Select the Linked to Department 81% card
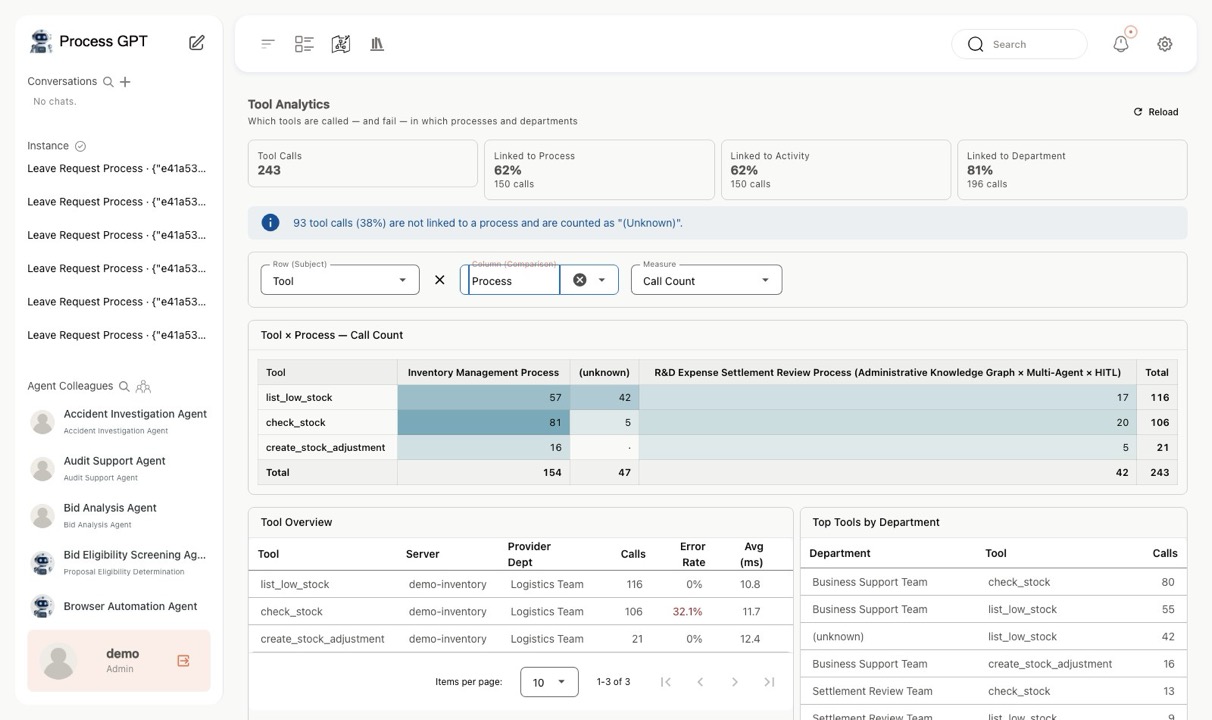The height and width of the screenshot is (720, 1212). tap(1072, 170)
